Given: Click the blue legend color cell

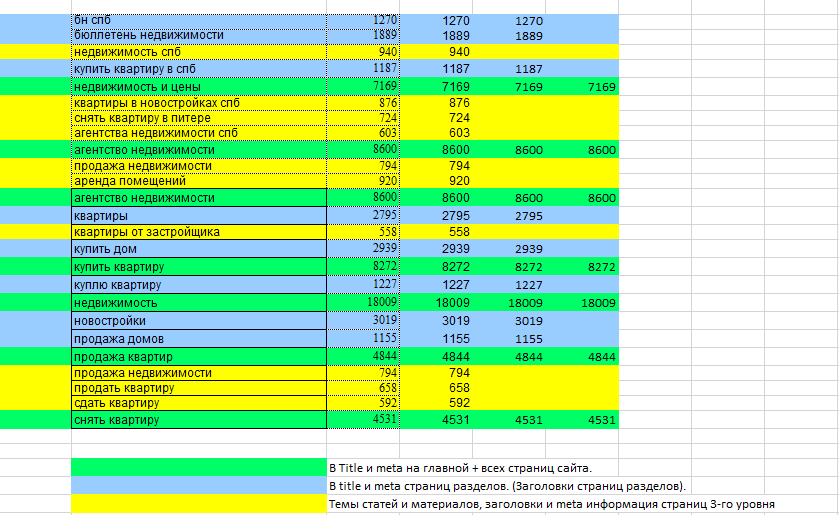Looking at the screenshot, I should (x=199, y=486).
